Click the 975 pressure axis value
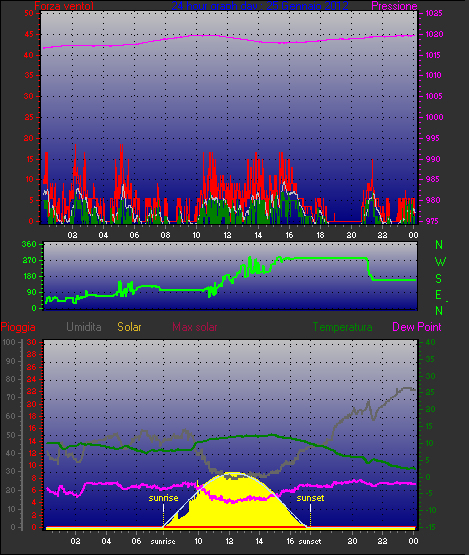 [x=432, y=221]
